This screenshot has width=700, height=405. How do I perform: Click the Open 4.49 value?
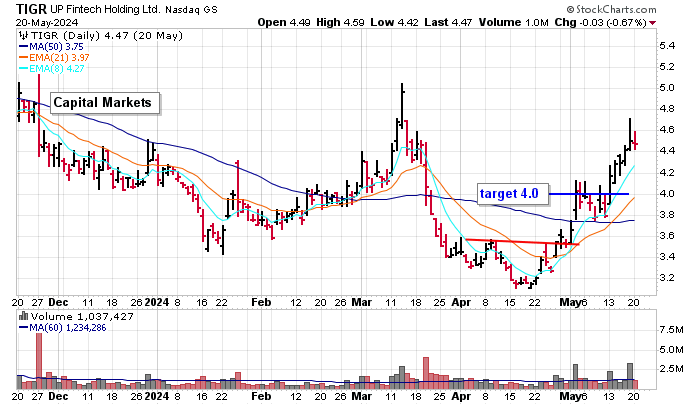tap(284, 22)
